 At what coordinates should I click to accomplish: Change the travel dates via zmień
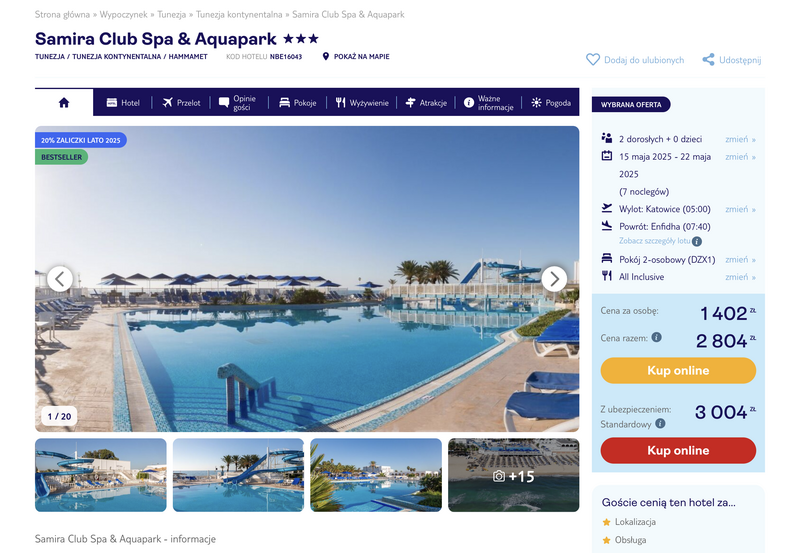coord(740,157)
